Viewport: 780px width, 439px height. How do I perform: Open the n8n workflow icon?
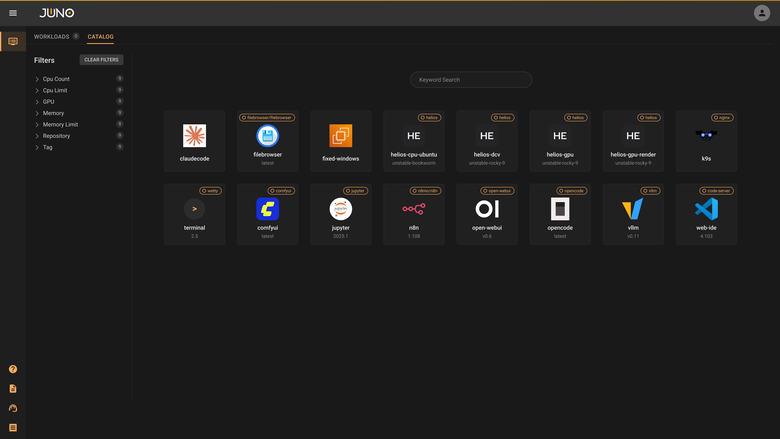coord(414,209)
